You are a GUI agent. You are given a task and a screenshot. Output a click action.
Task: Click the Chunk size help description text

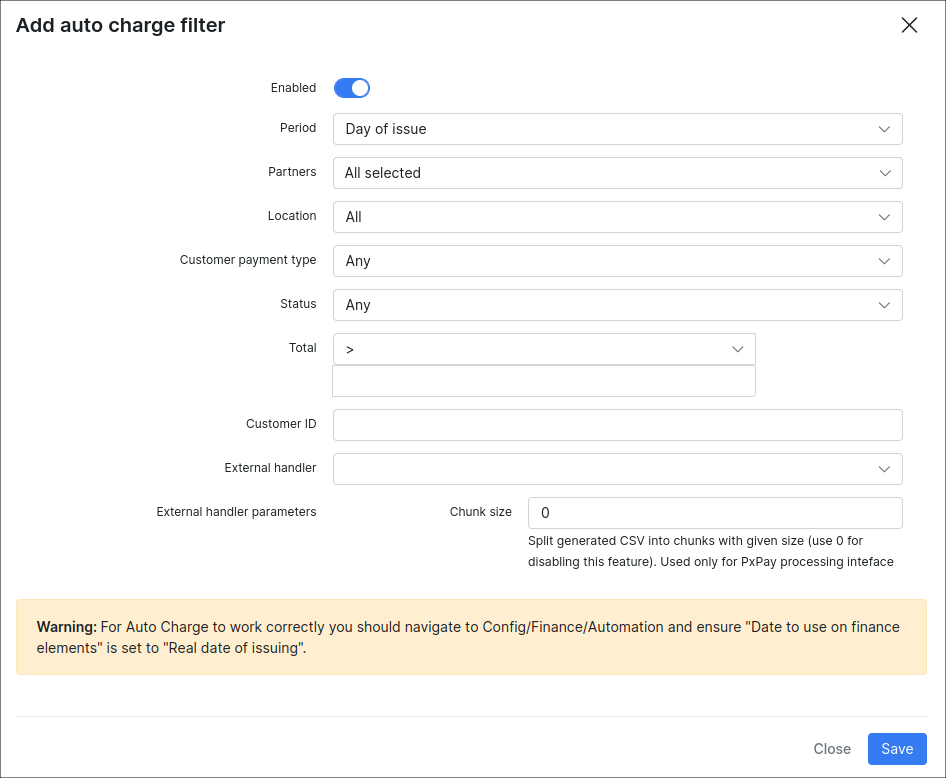710,551
